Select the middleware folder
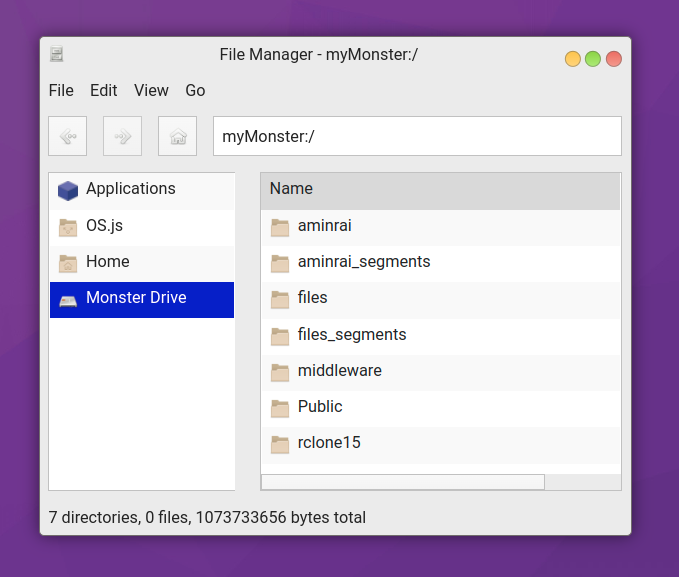679x577 pixels. pos(339,371)
